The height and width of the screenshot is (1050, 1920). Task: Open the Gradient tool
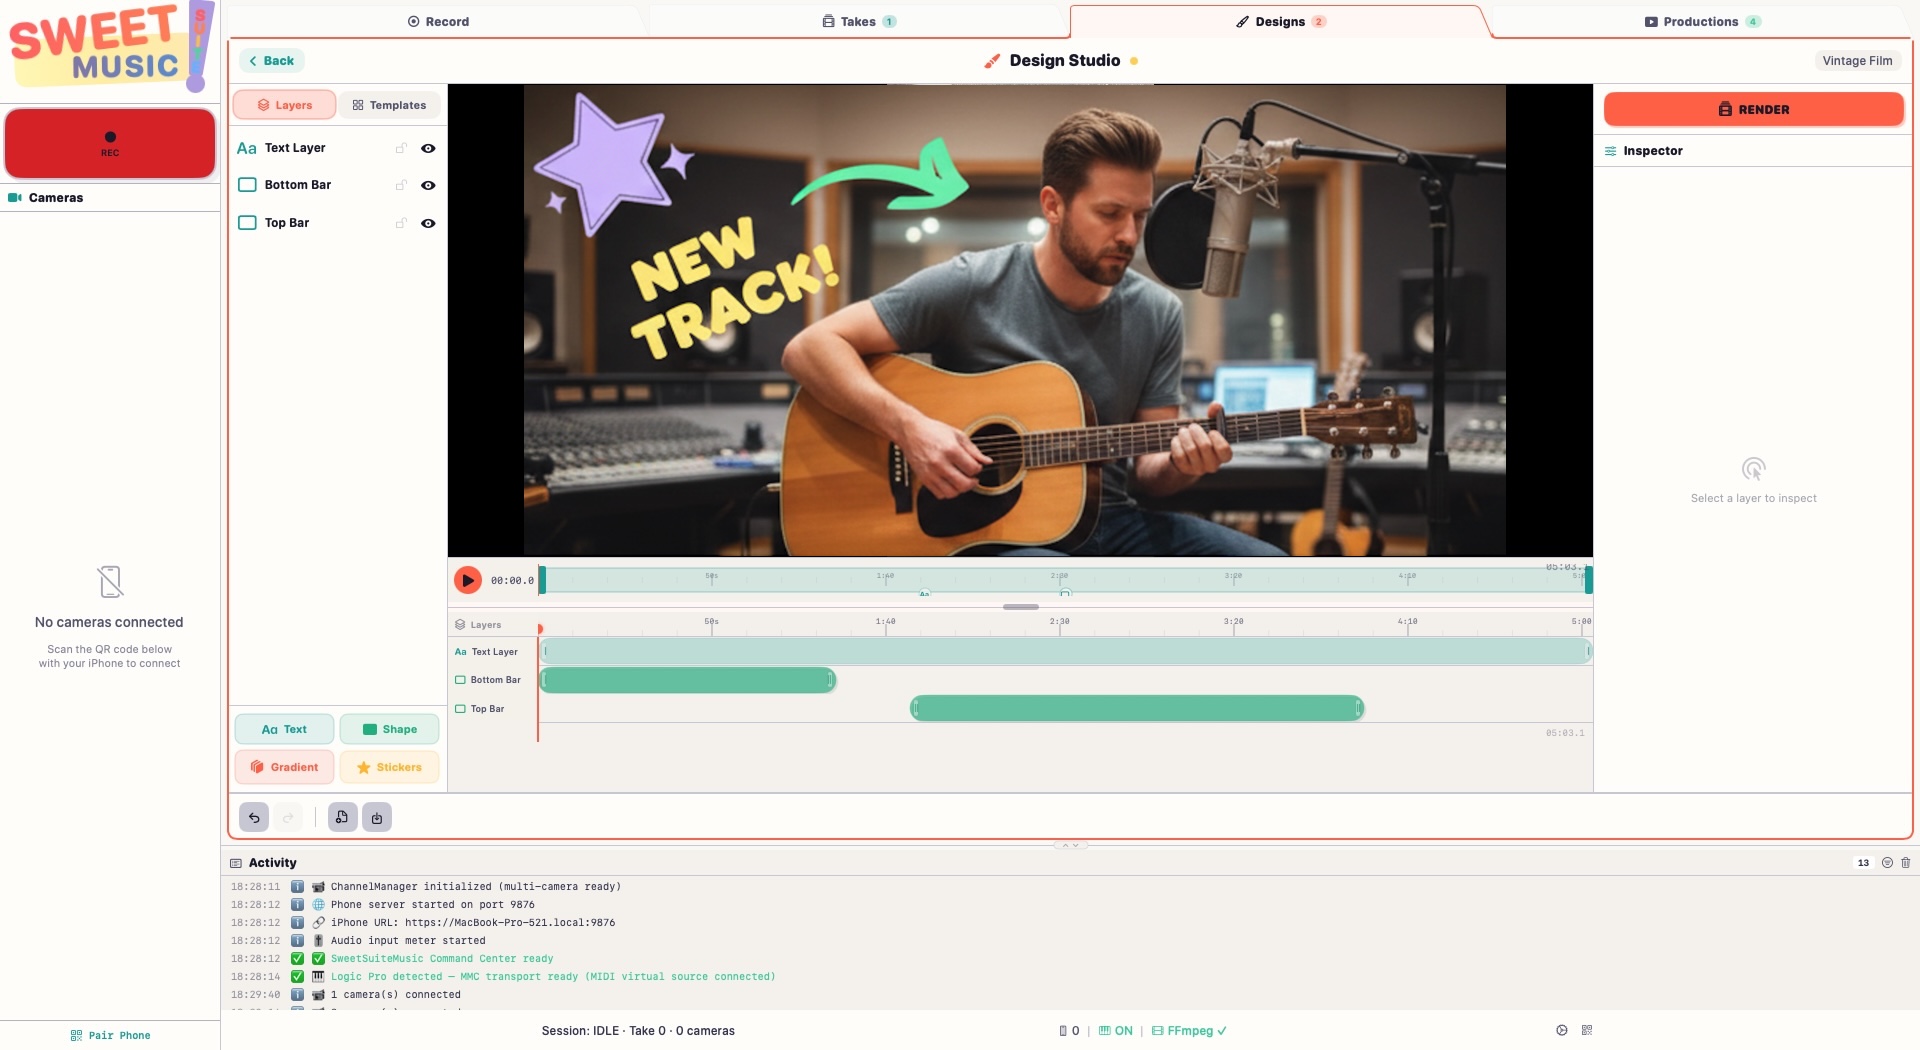point(284,767)
